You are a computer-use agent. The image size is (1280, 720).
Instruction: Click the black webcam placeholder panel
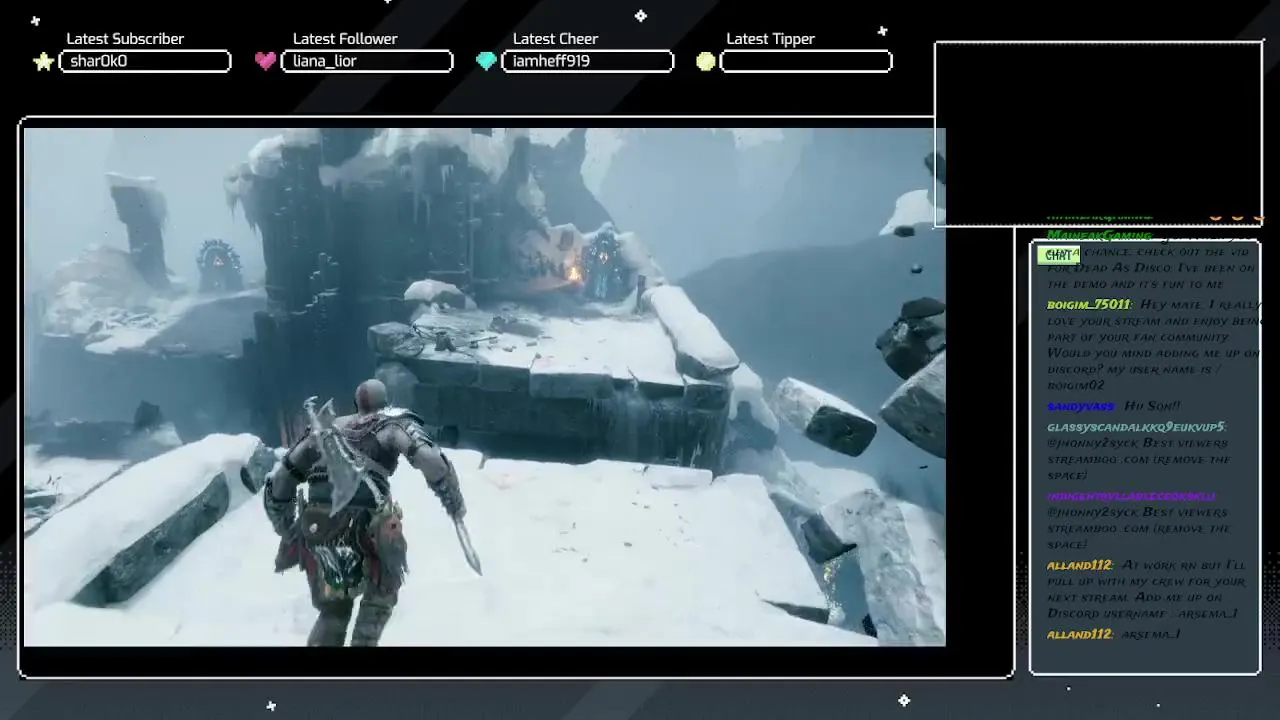click(x=1098, y=134)
